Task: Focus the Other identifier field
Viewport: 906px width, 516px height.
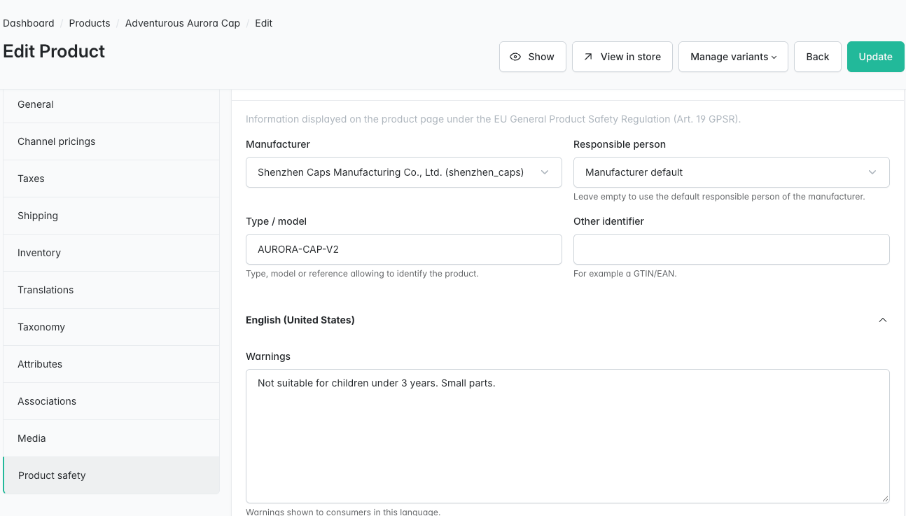Action: pyautogui.click(x=731, y=249)
